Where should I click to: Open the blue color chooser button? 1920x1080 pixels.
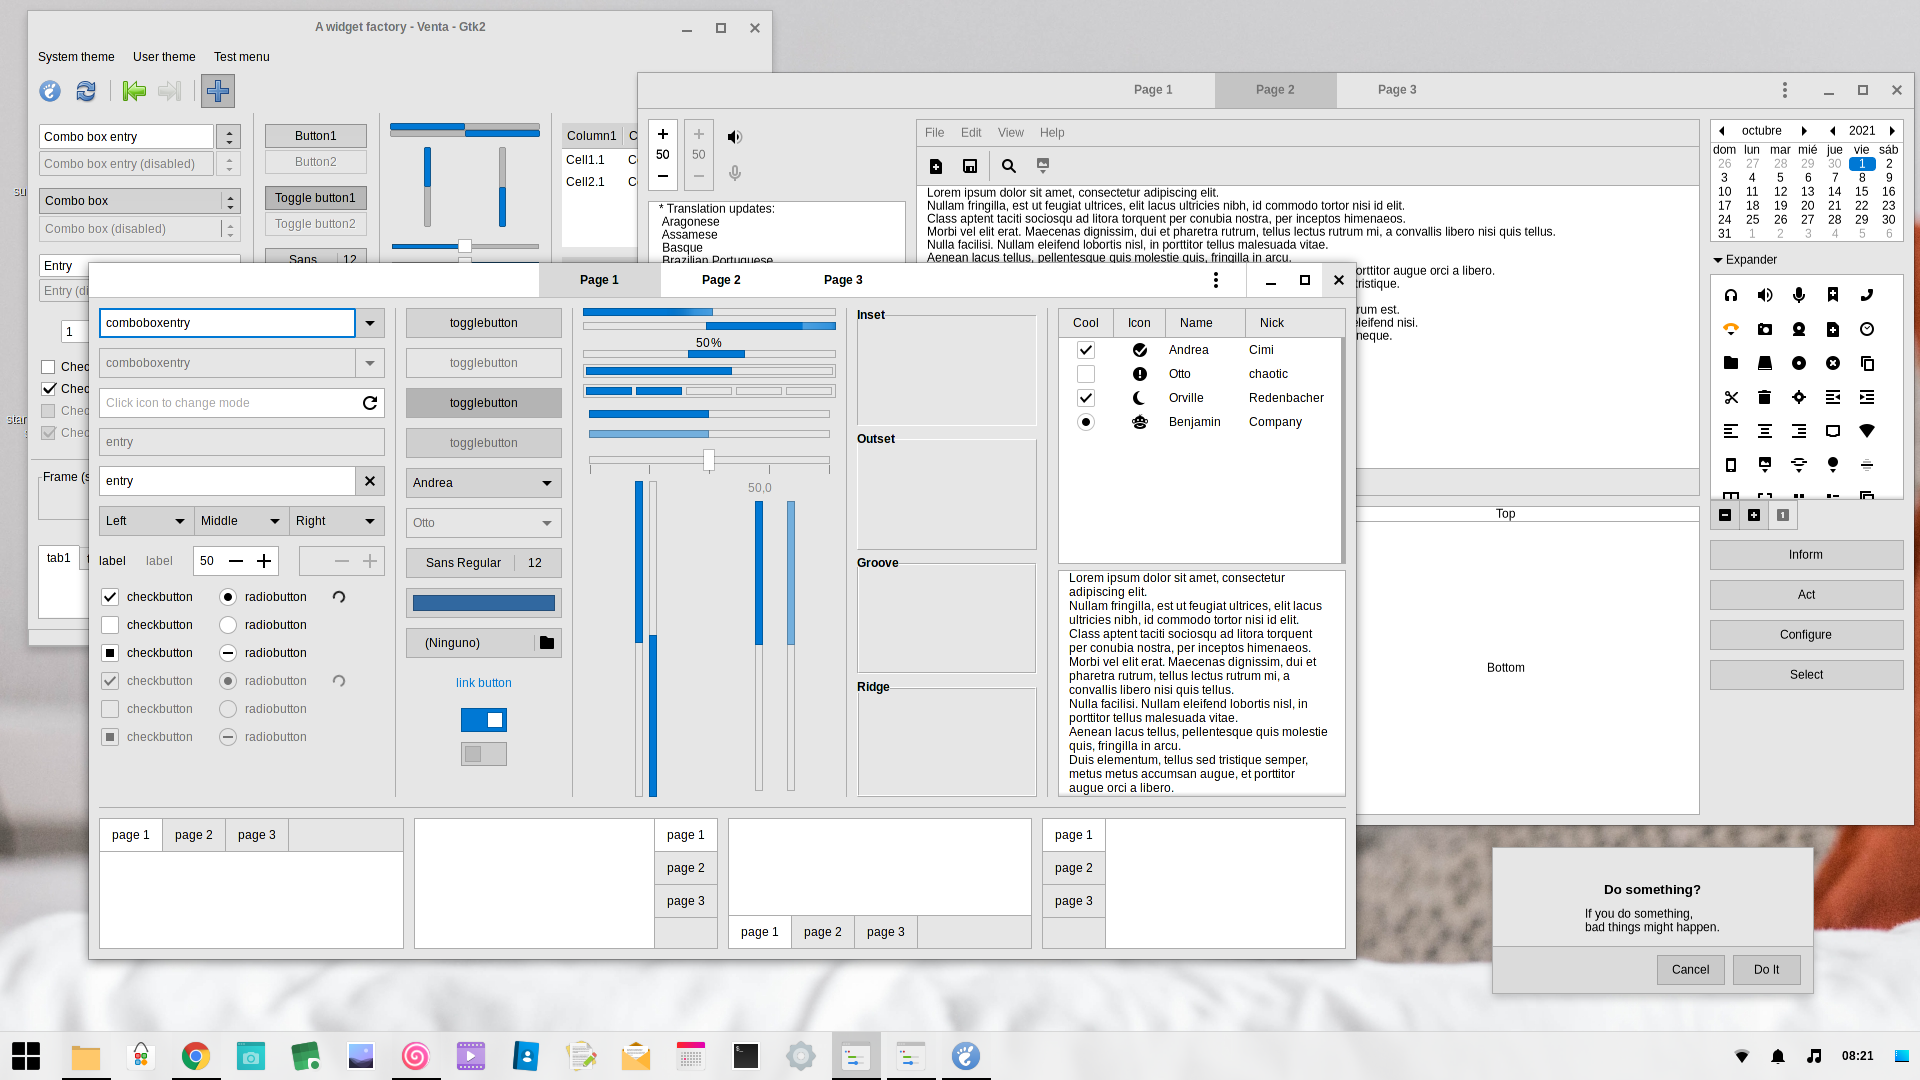(x=484, y=603)
